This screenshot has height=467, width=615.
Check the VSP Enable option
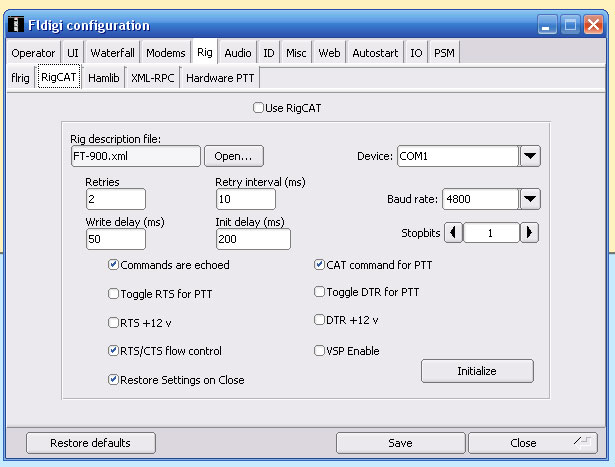pyautogui.click(x=320, y=351)
